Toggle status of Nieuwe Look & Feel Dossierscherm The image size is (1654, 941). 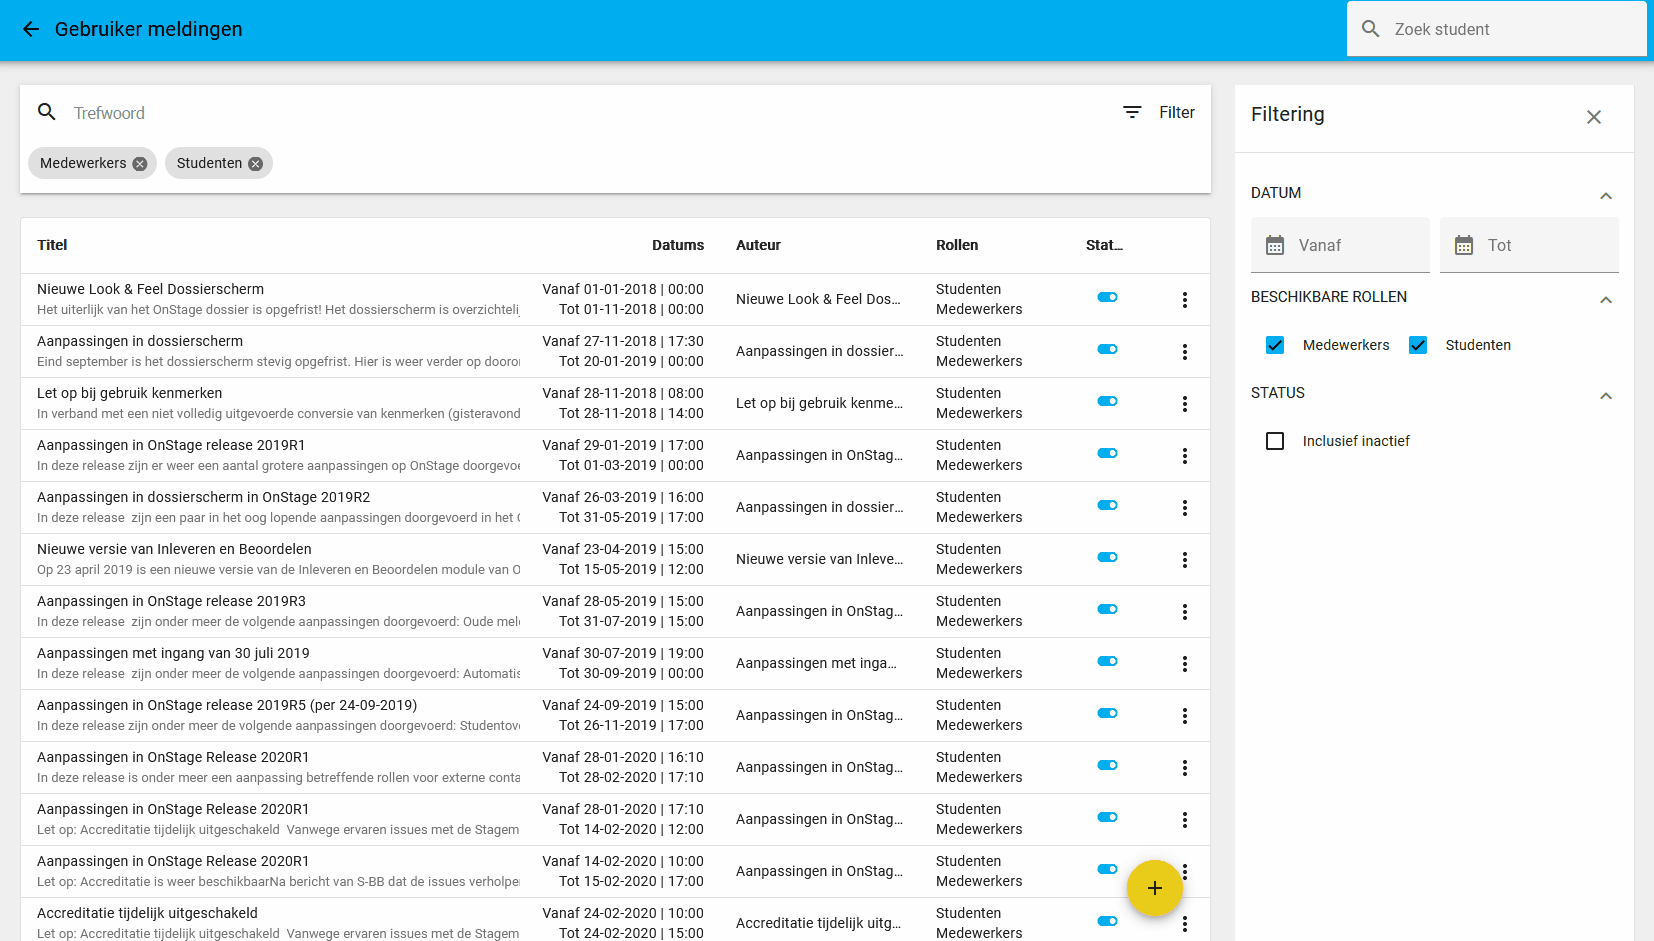[1107, 297]
